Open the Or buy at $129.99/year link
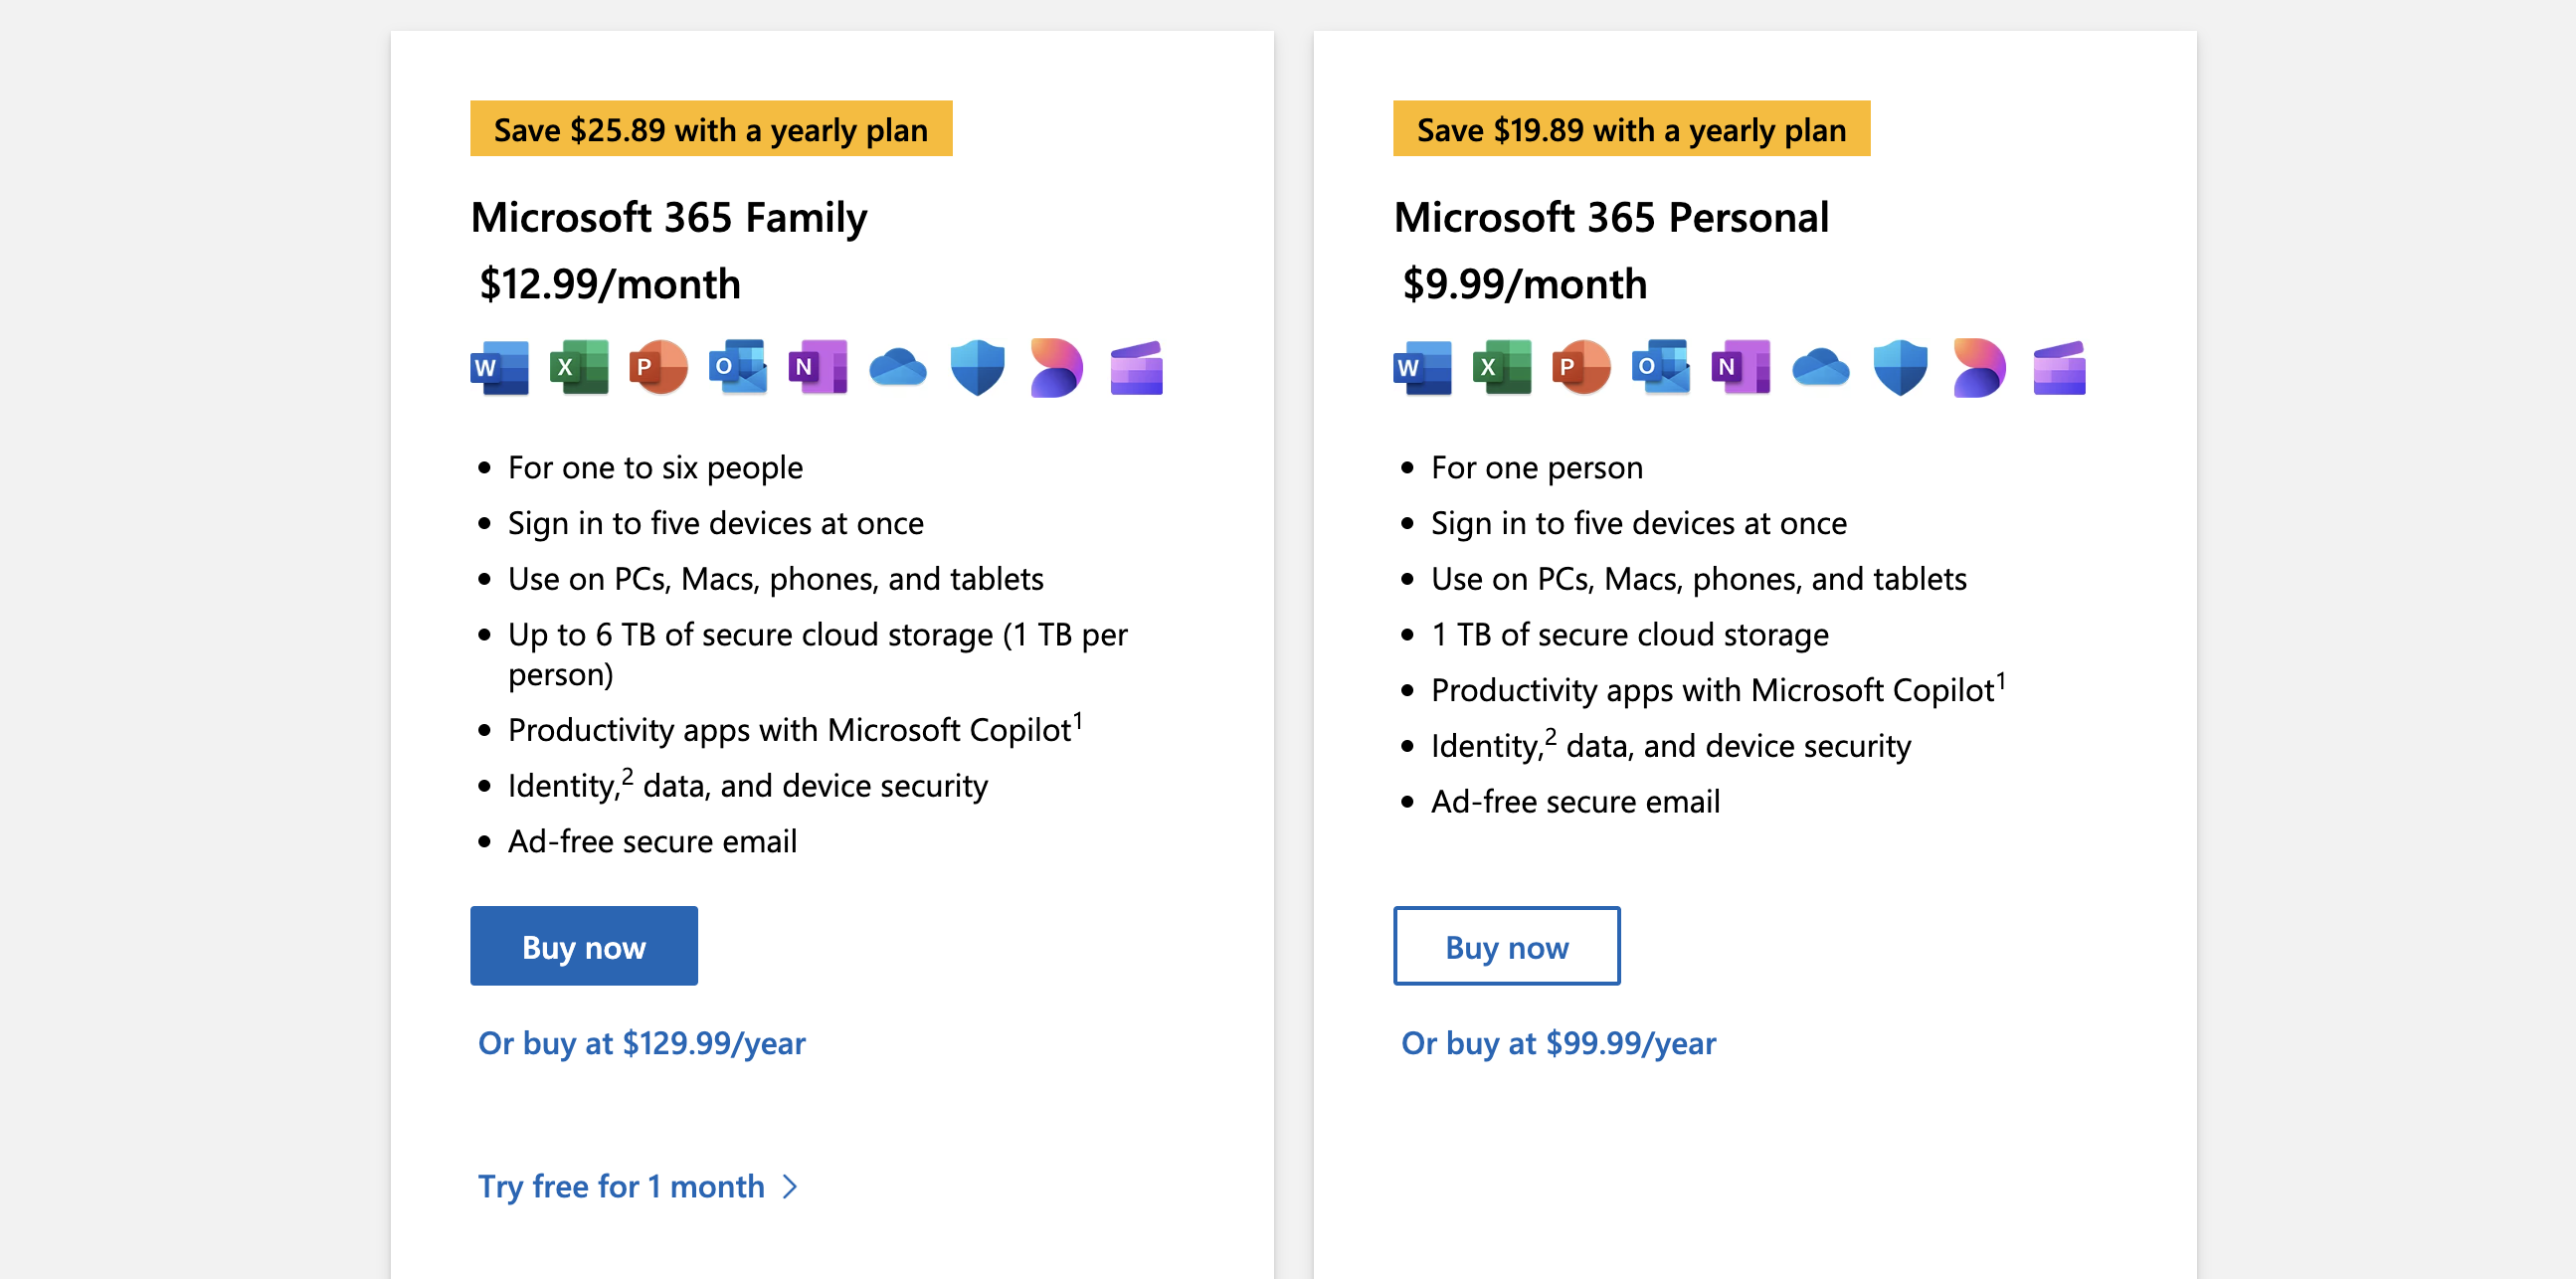The width and height of the screenshot is (2576, 1279). 642,1043
